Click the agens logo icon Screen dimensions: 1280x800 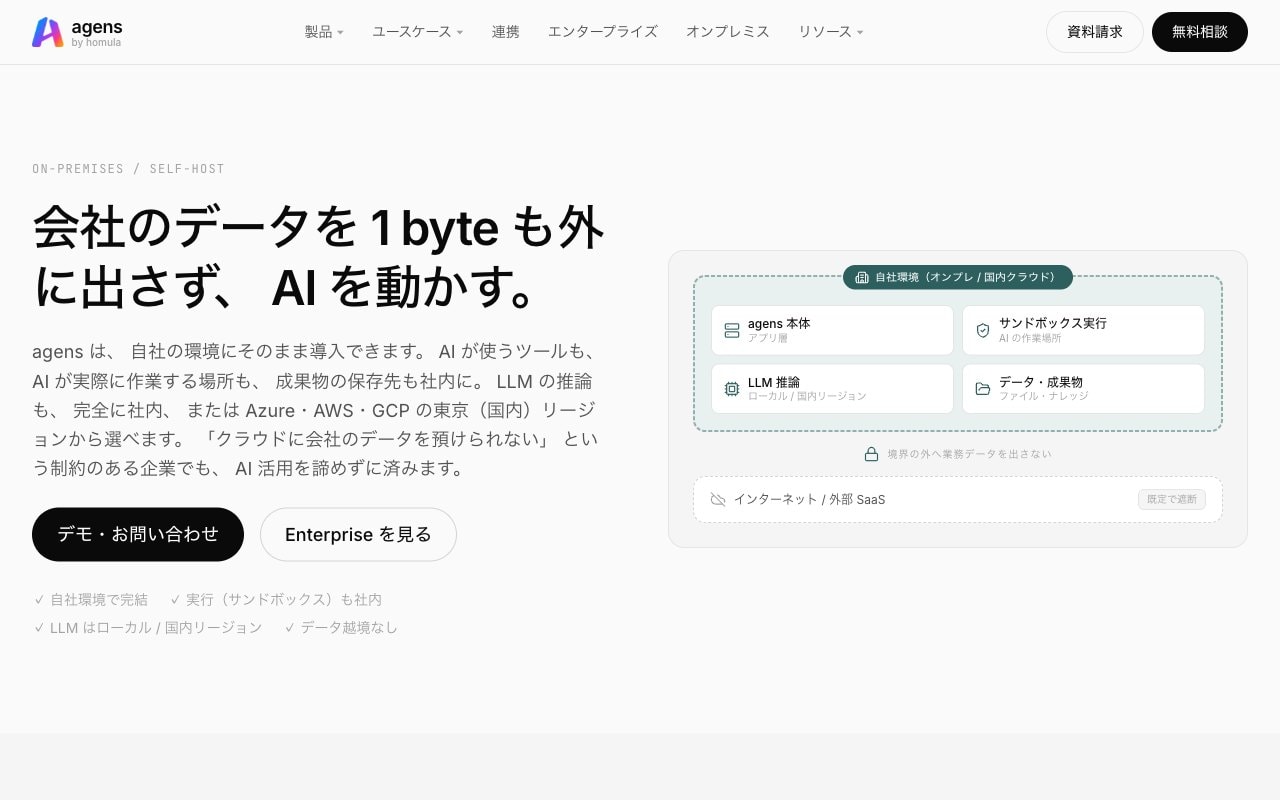point(47,32)
